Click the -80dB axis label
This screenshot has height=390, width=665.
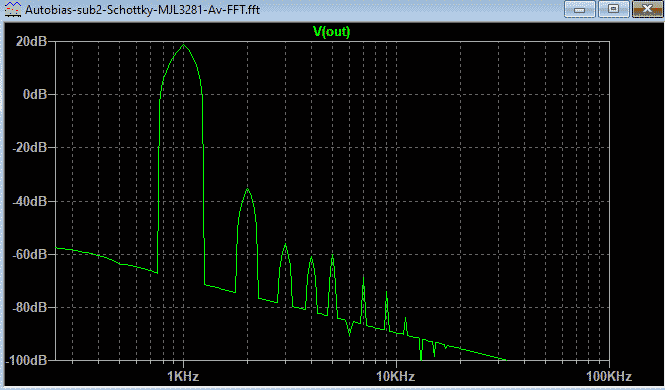pyautogui.click(x=29, y=307)
